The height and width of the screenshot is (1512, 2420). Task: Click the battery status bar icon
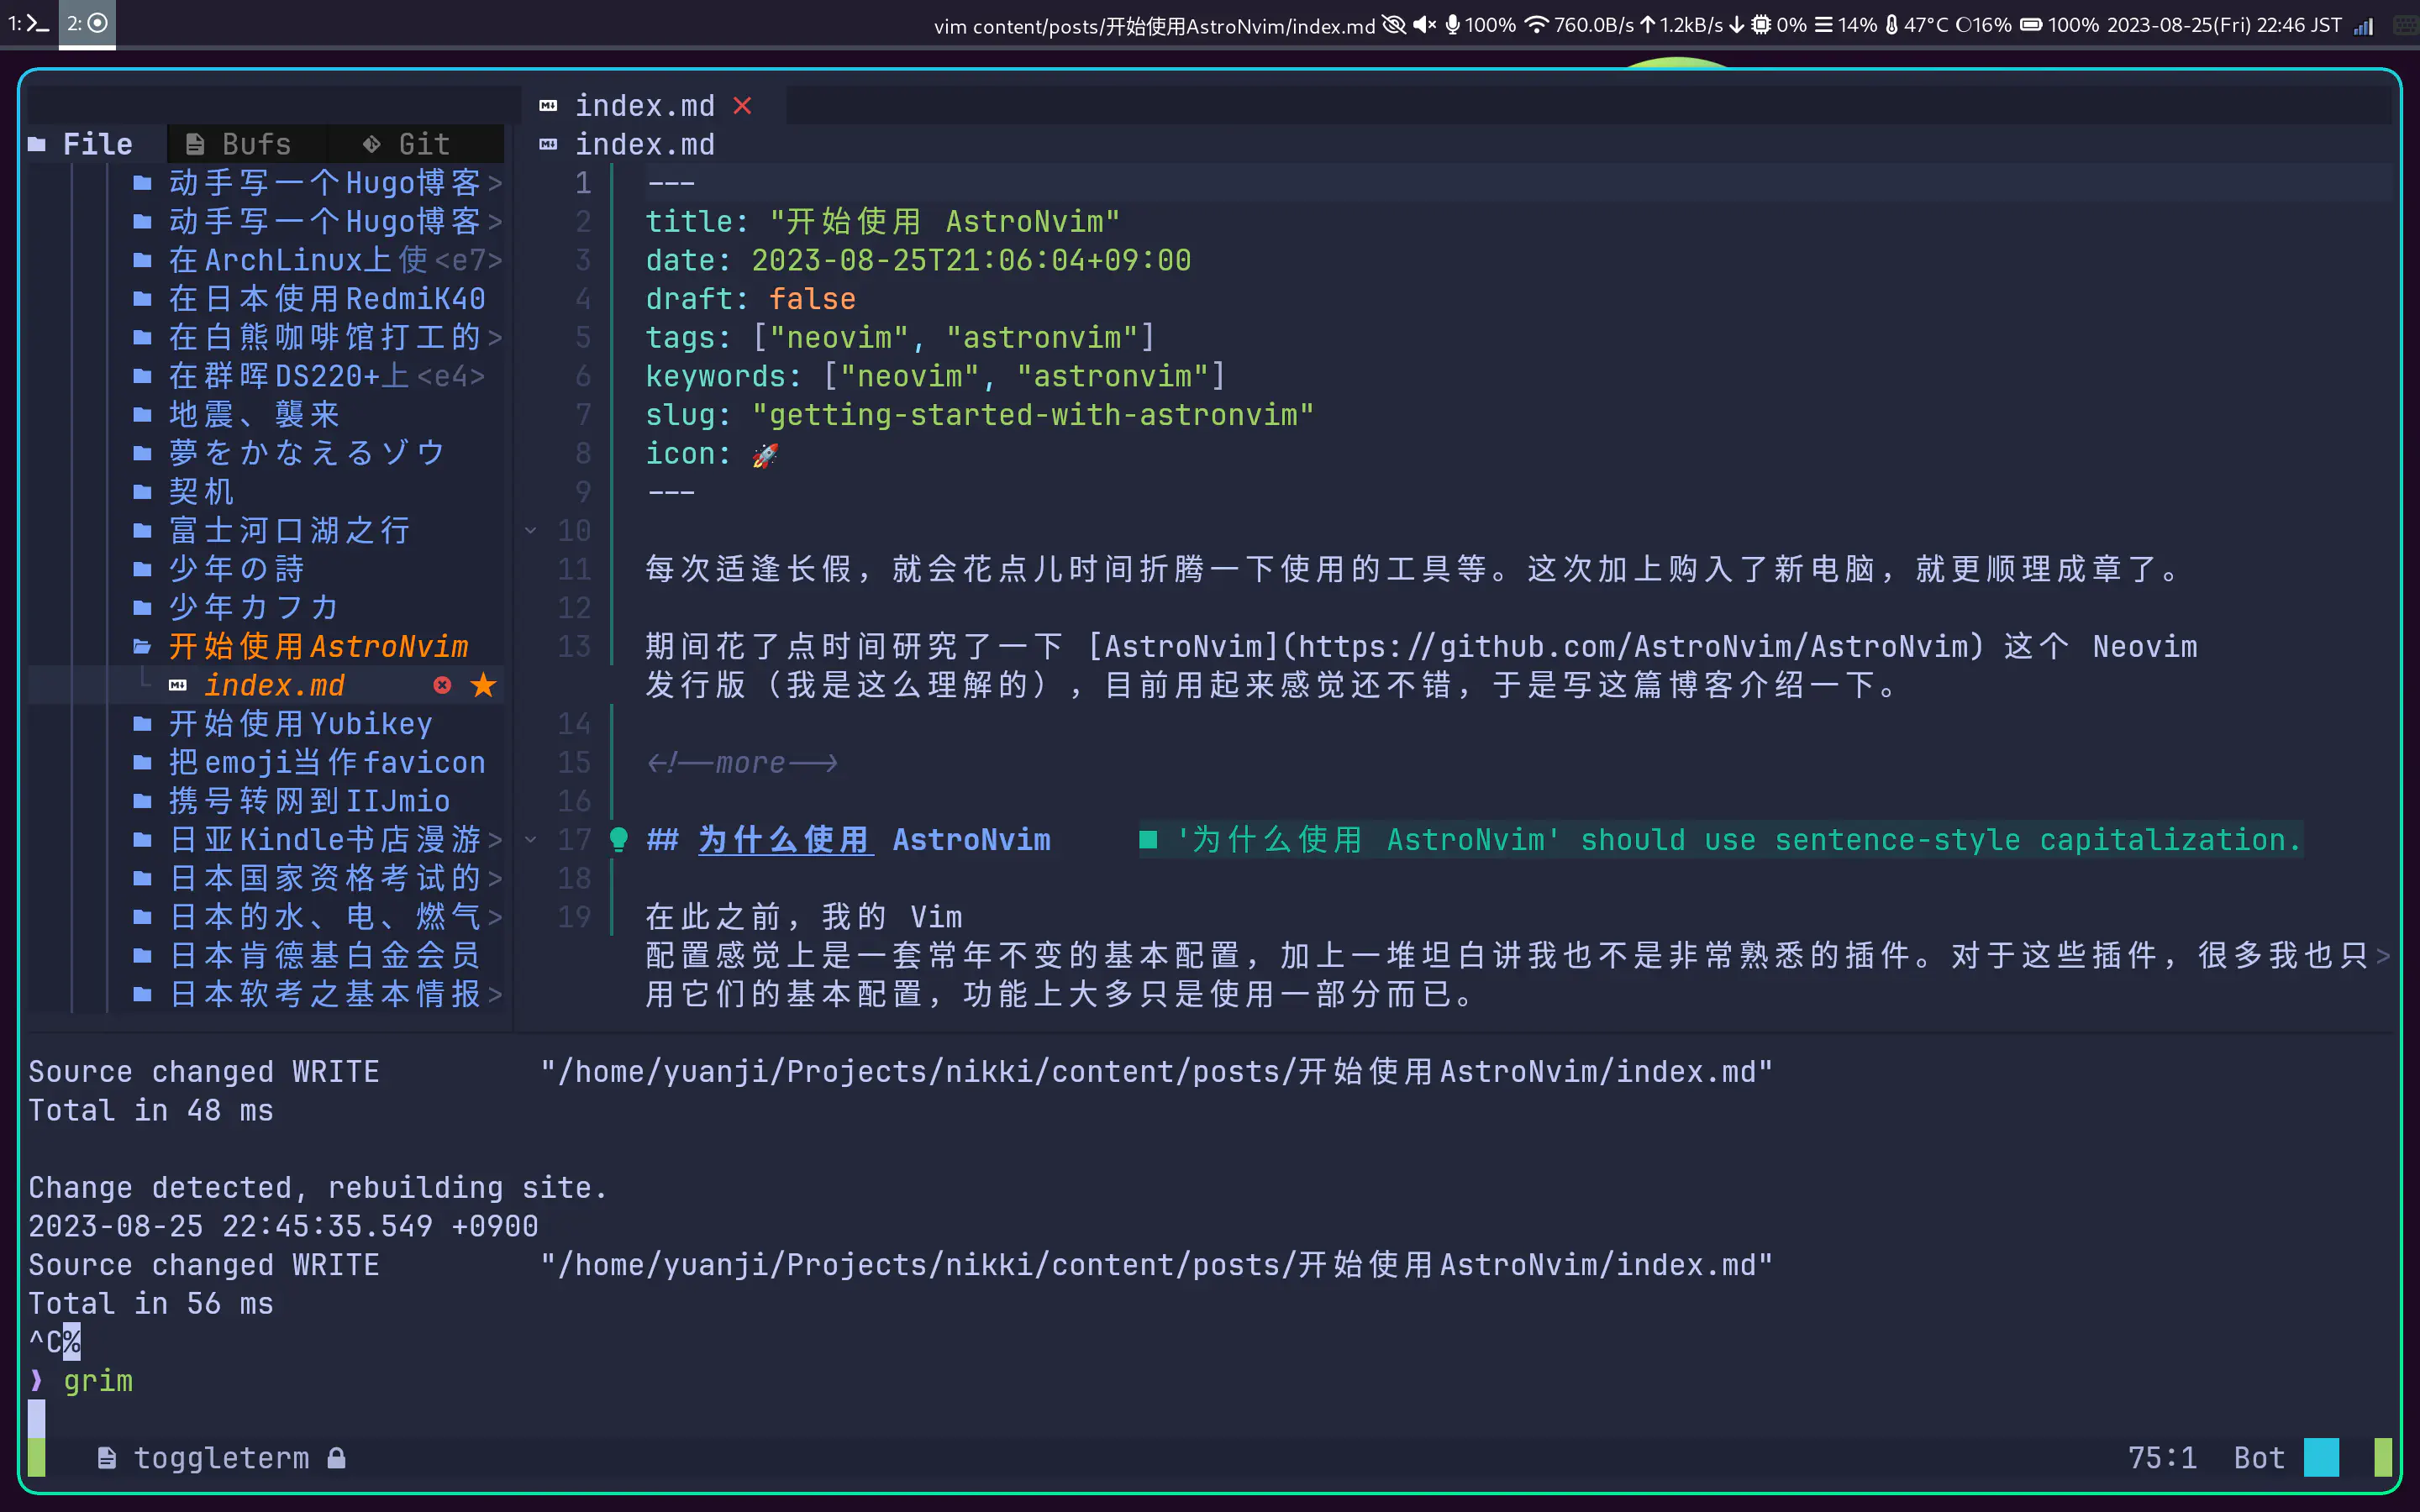(2031, 25)
